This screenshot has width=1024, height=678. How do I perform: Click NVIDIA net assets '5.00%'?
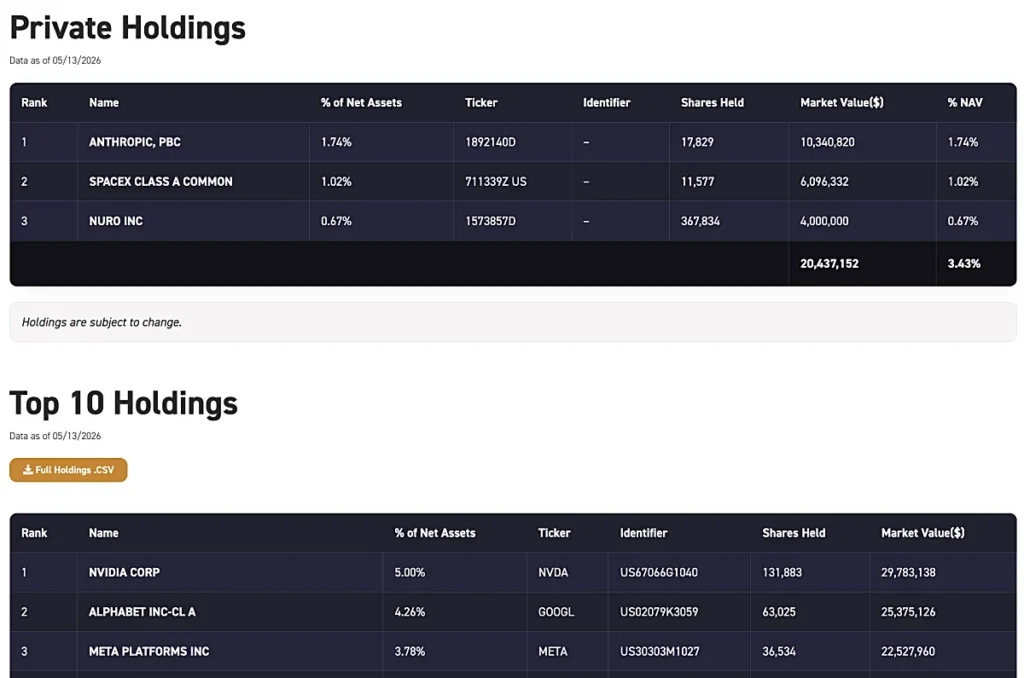(x=409, y=572)
